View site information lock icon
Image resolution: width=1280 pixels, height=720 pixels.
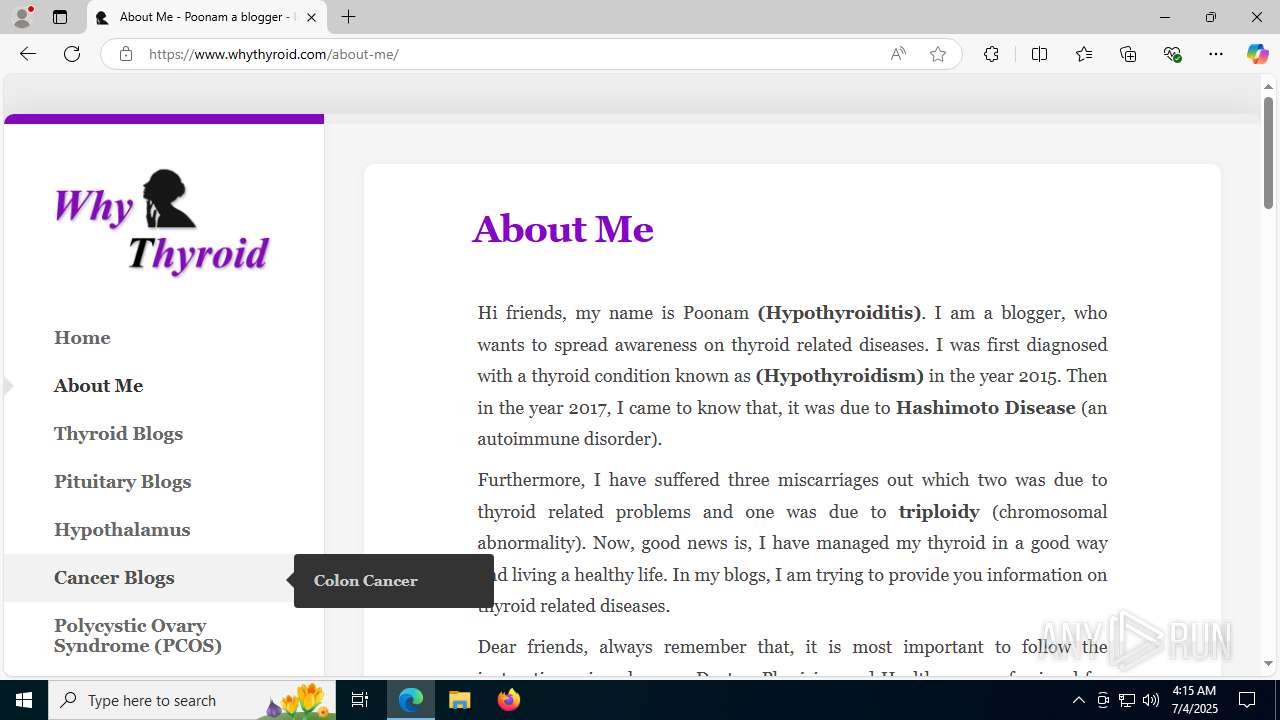pos(125,54)
